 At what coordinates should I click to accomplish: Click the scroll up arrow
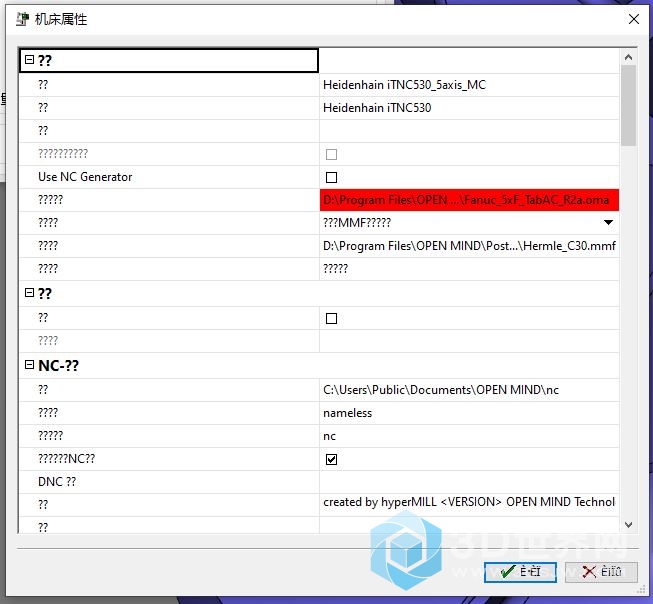tap(628, 57)
